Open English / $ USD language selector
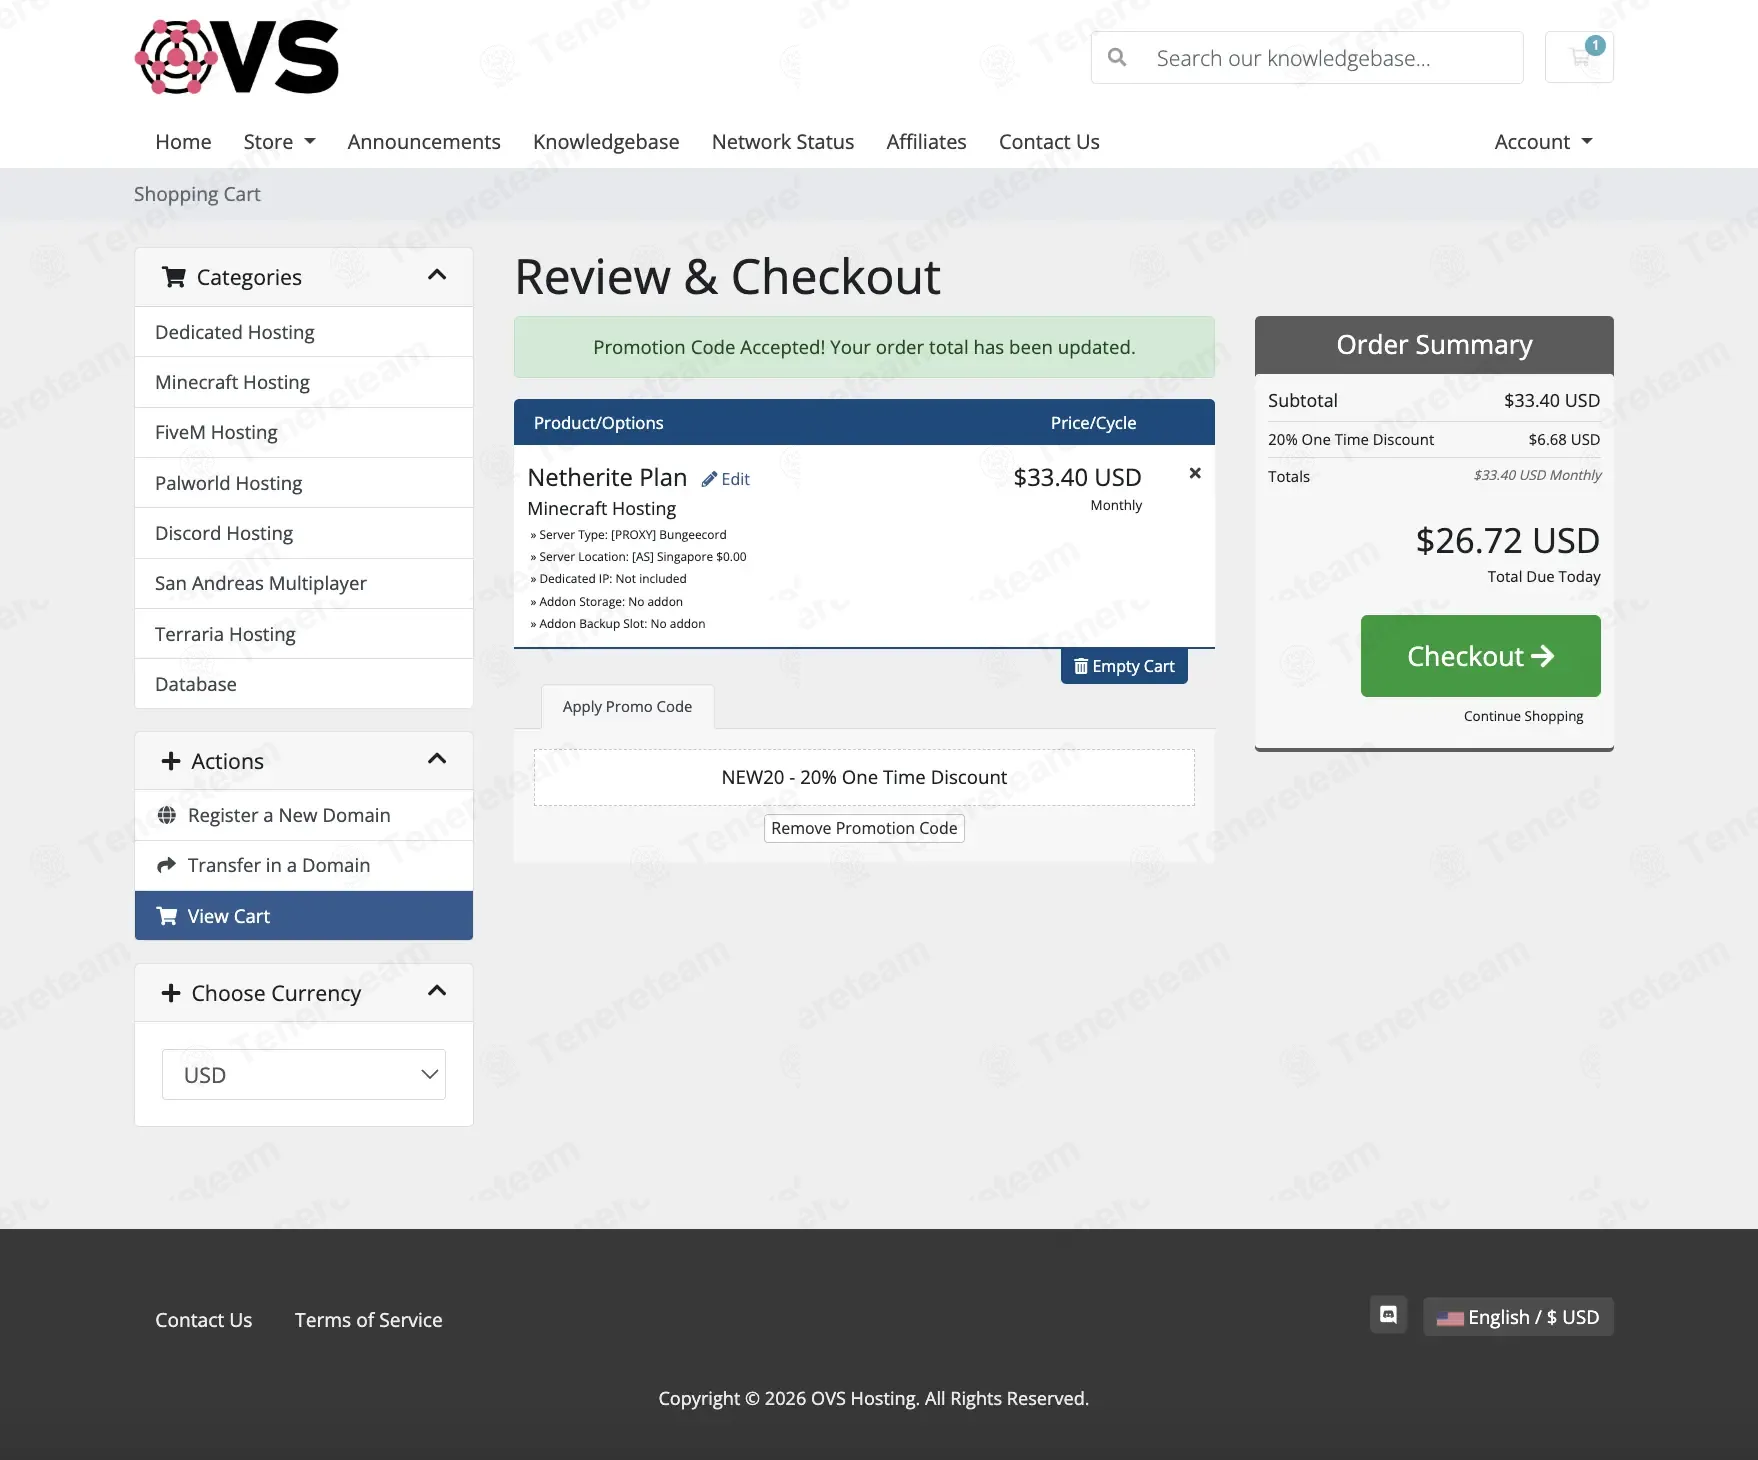1758x1460 pixels. [x=1518, y=1317]
